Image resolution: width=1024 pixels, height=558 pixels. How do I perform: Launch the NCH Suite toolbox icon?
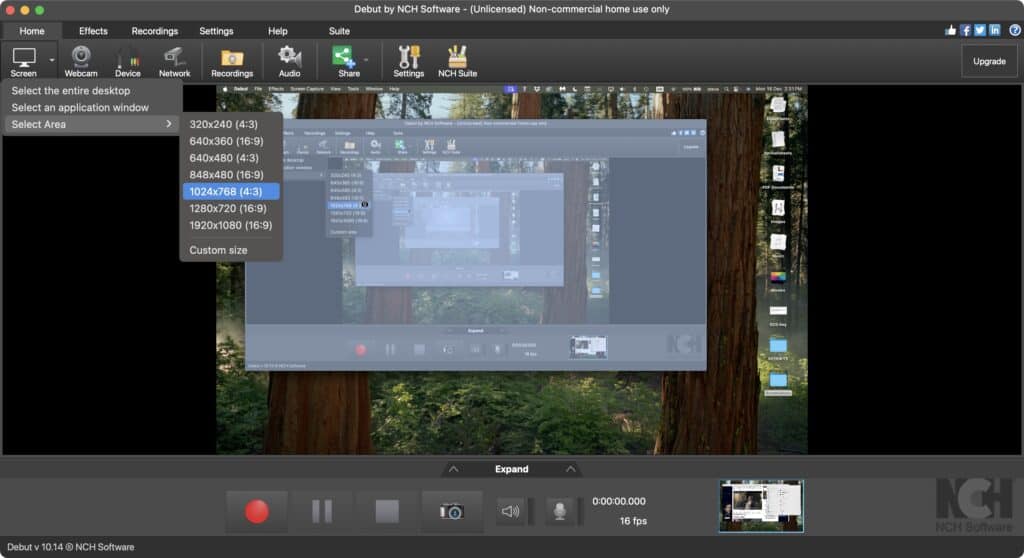457,61
